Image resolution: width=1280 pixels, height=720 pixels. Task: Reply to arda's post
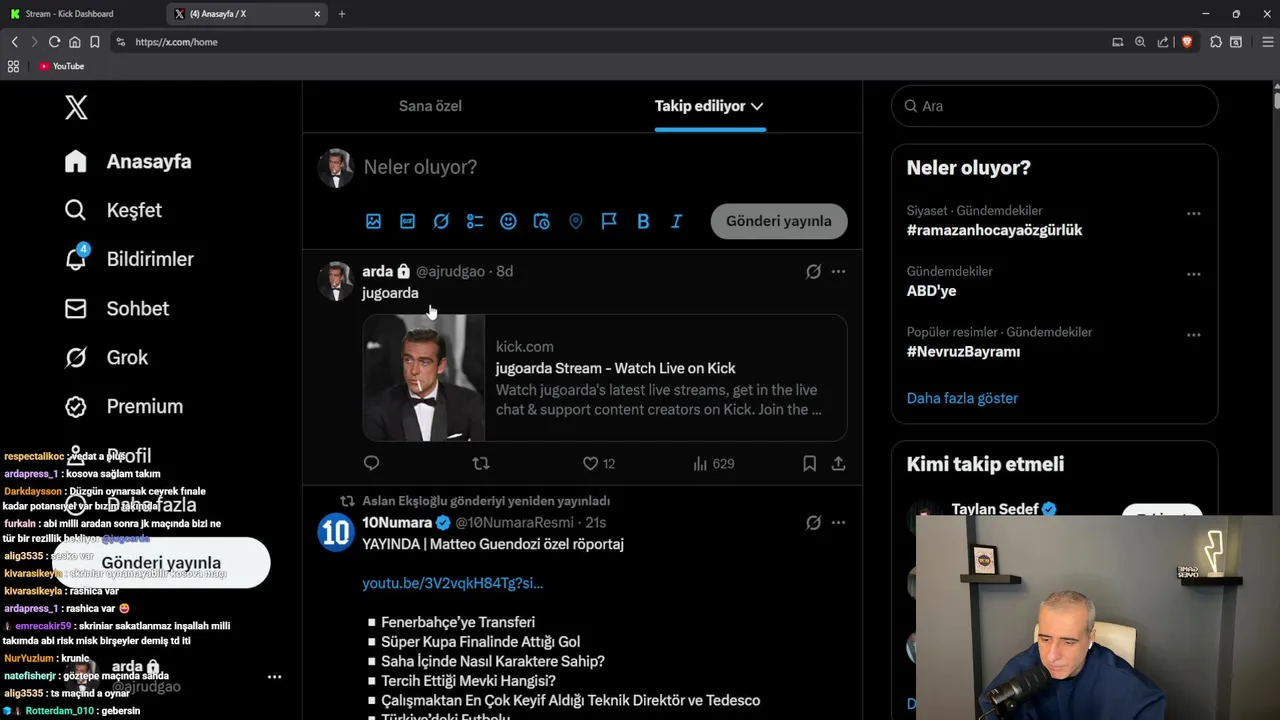371,463
